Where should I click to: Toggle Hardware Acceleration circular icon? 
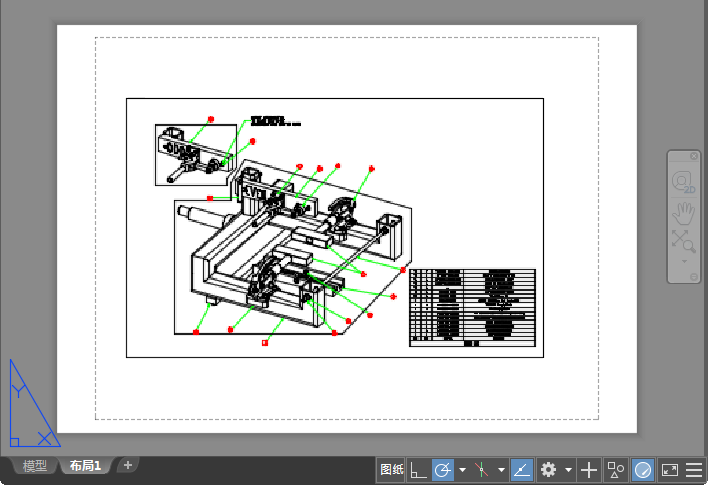click(643, 470)
